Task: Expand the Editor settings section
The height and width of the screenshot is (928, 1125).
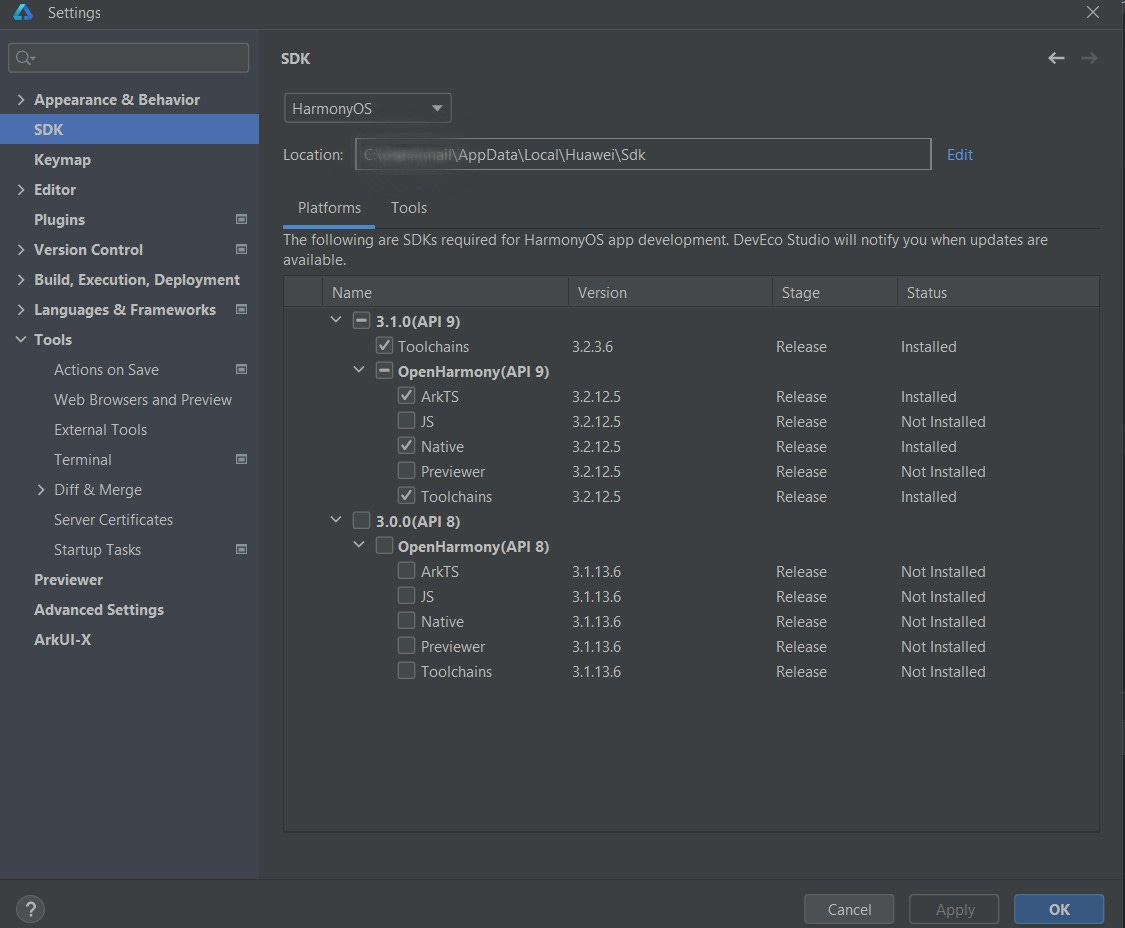Action: click(x=20, y=189)
